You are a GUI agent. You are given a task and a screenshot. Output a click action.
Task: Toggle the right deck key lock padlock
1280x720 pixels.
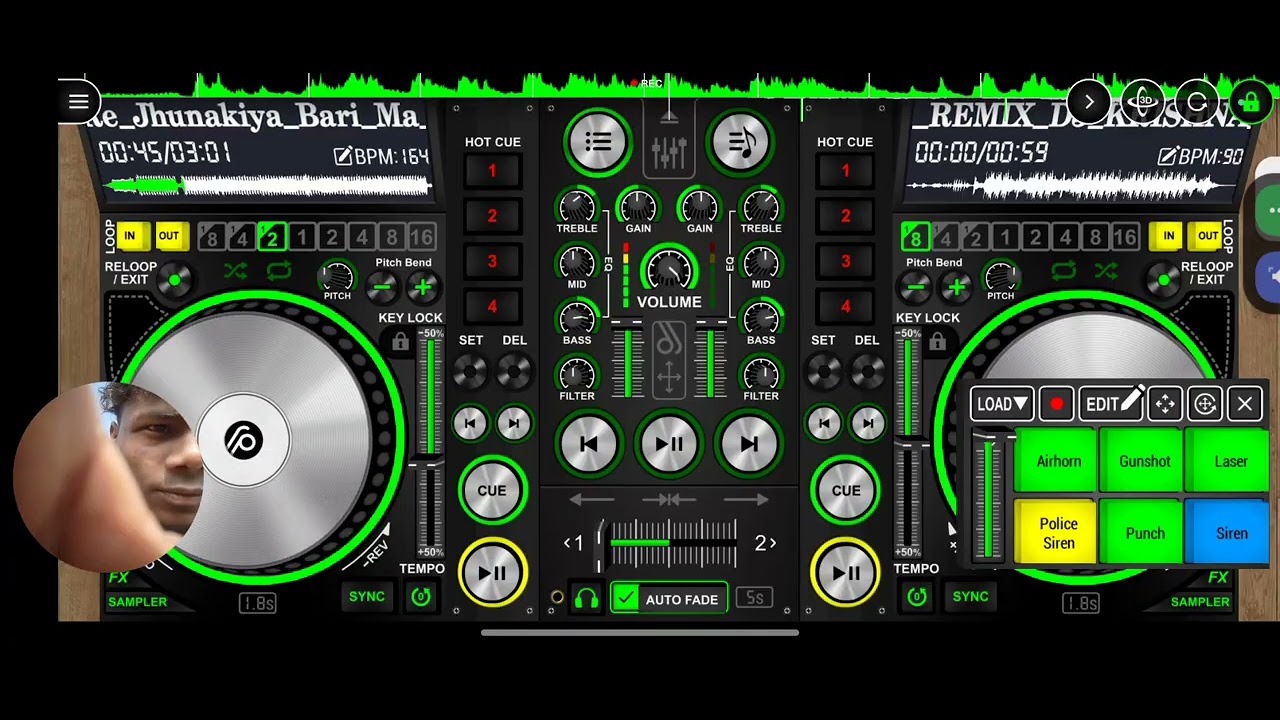coord(936,343)
